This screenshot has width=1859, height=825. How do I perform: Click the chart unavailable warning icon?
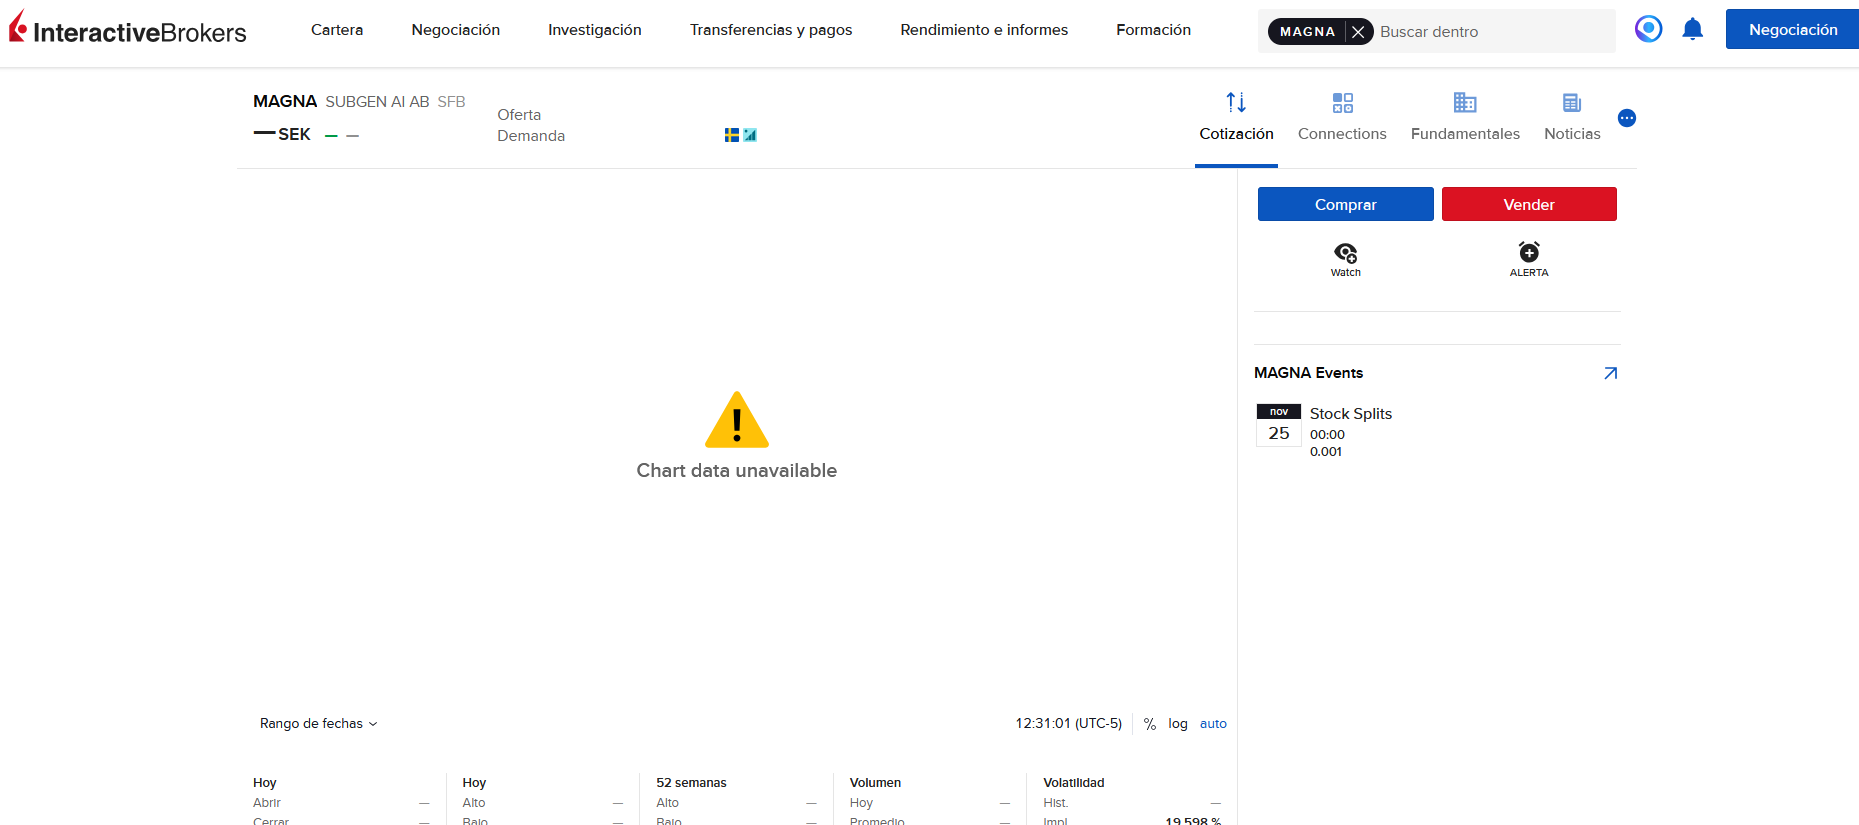(737, 420)
